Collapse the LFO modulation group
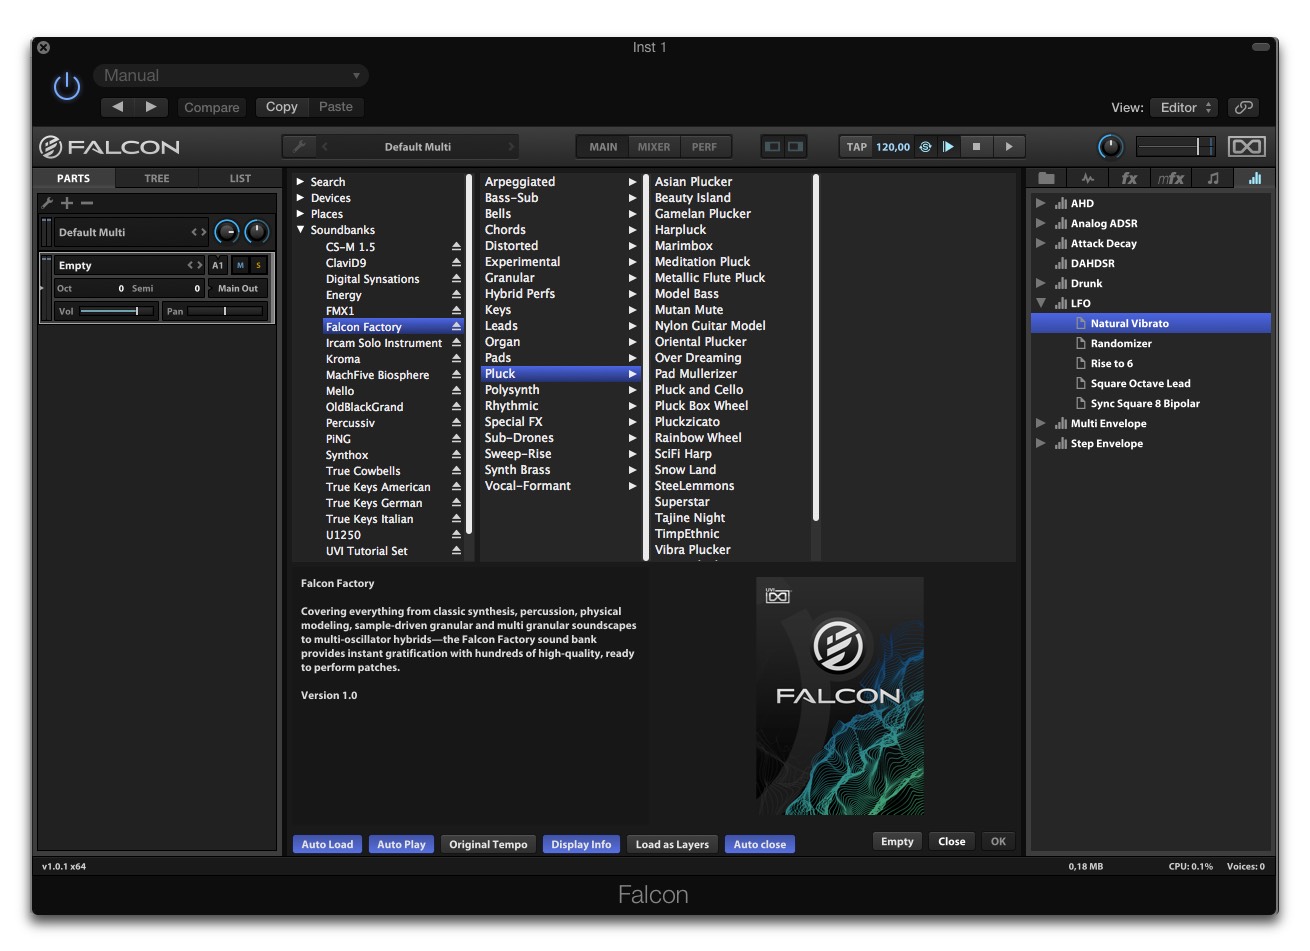The width and height of the screenshot is (1310, 951). pyautogui.click(x=1041, y=303)
